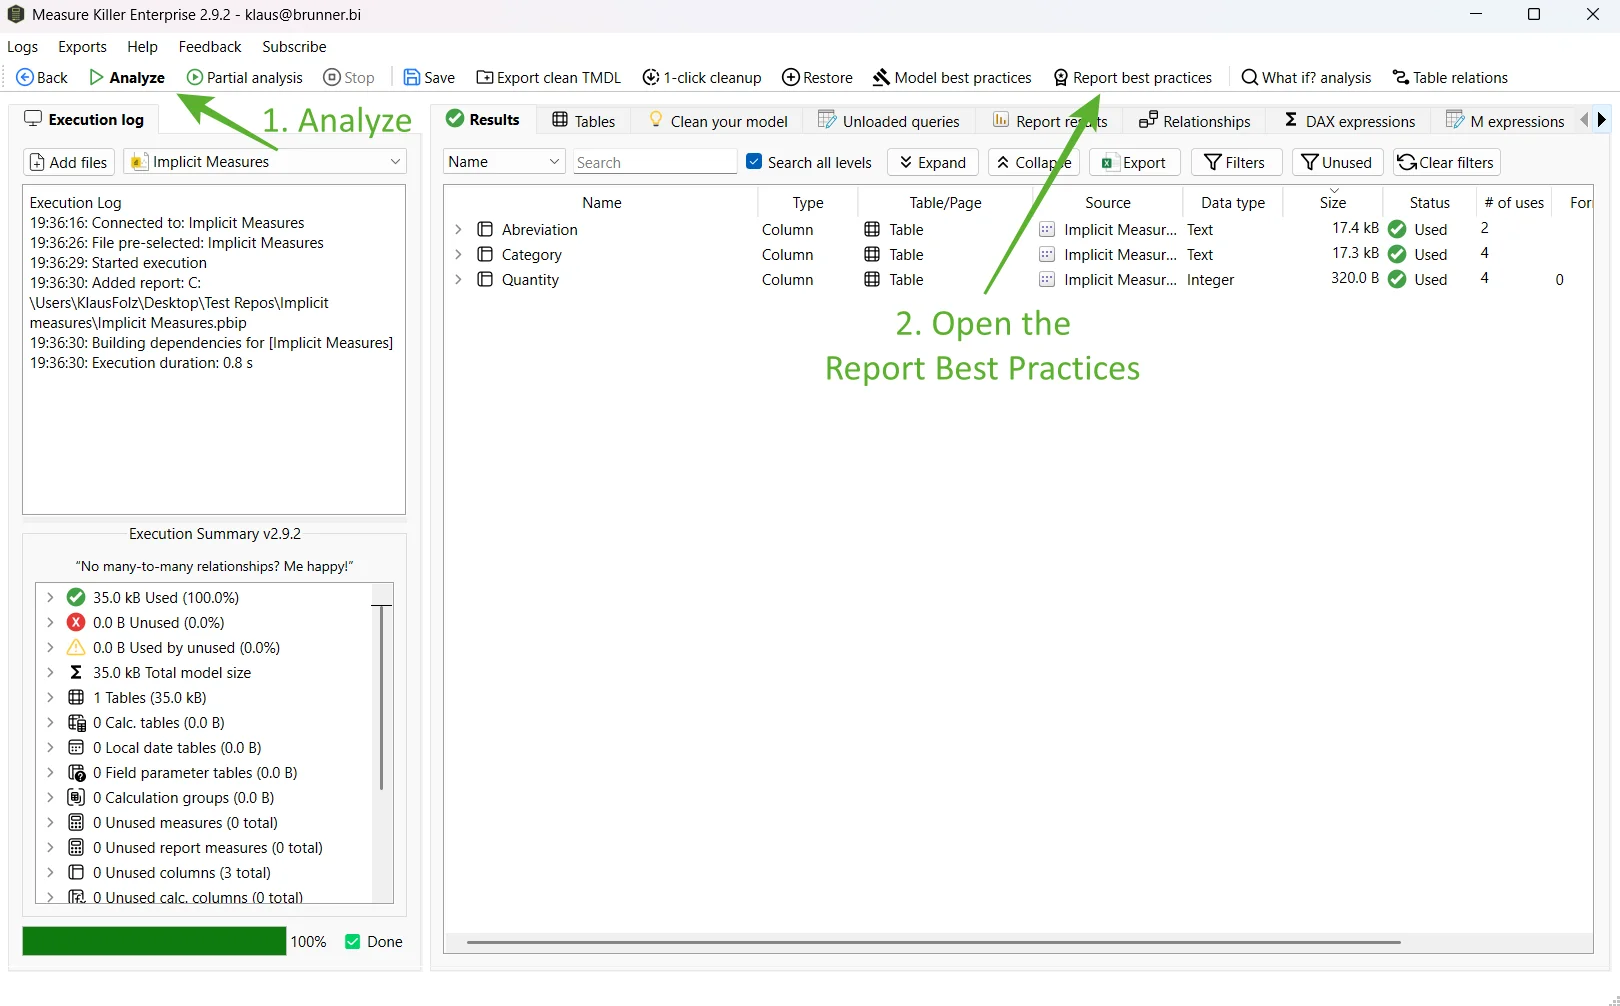Open the Name search field dropdown
The image size is (1620, 1006).
pyautogui.click(x=504, y=162)
